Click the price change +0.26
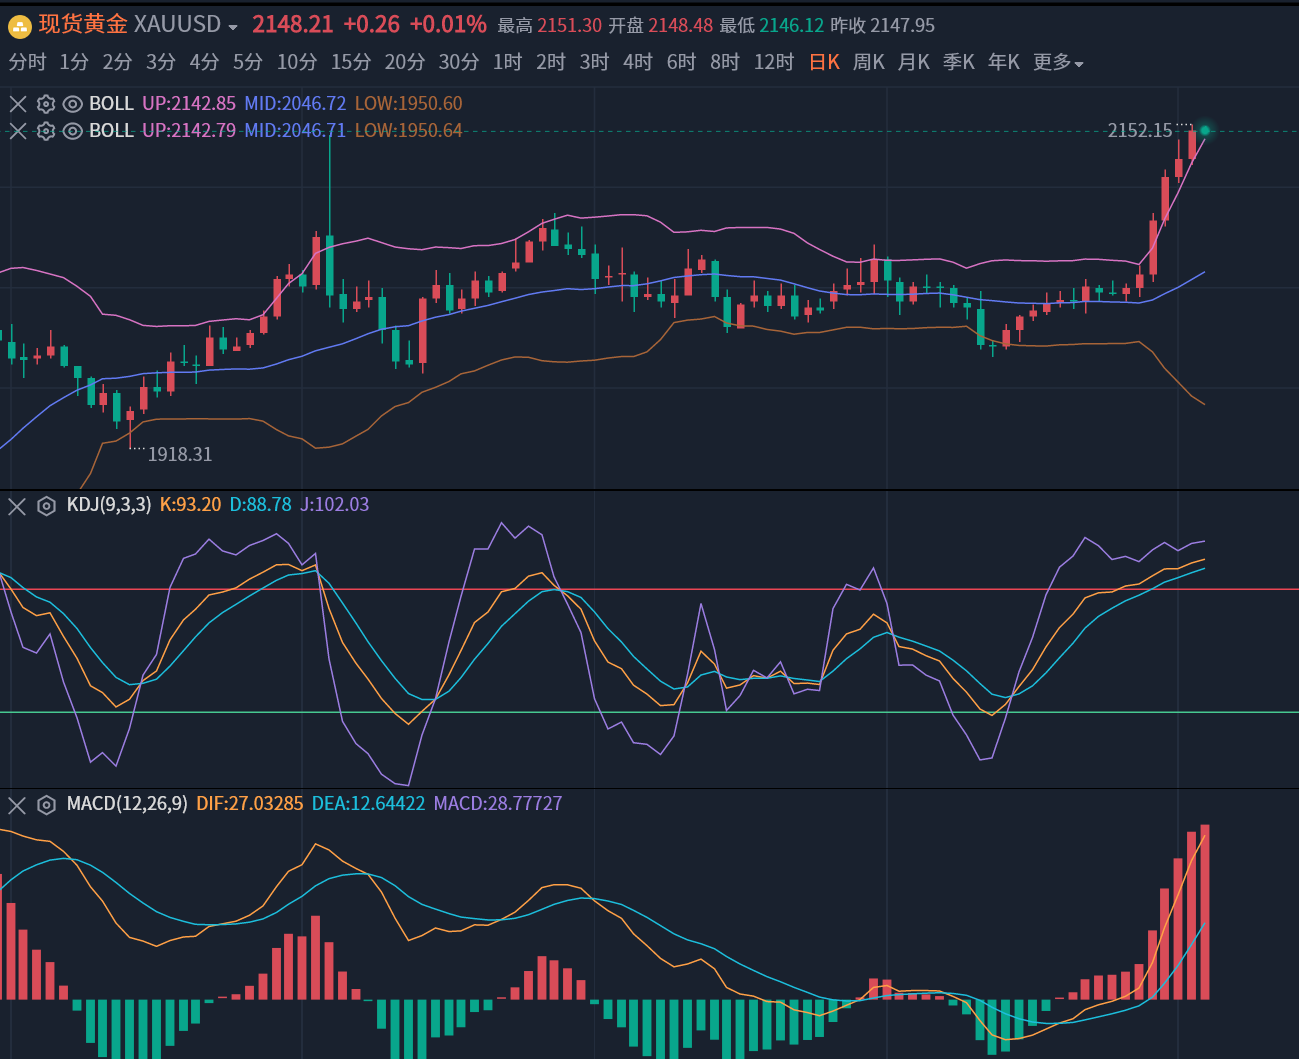 371,25
